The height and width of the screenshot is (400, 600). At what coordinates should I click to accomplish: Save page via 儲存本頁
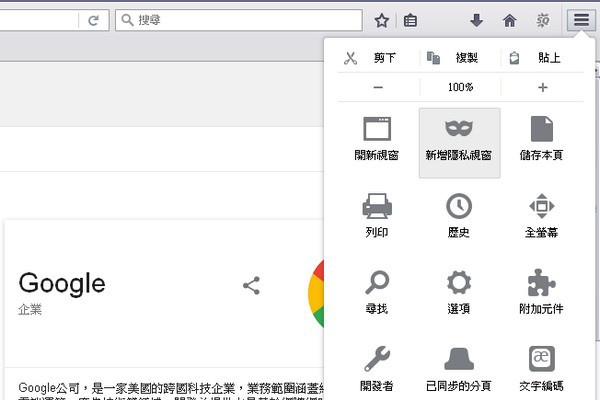541,139
